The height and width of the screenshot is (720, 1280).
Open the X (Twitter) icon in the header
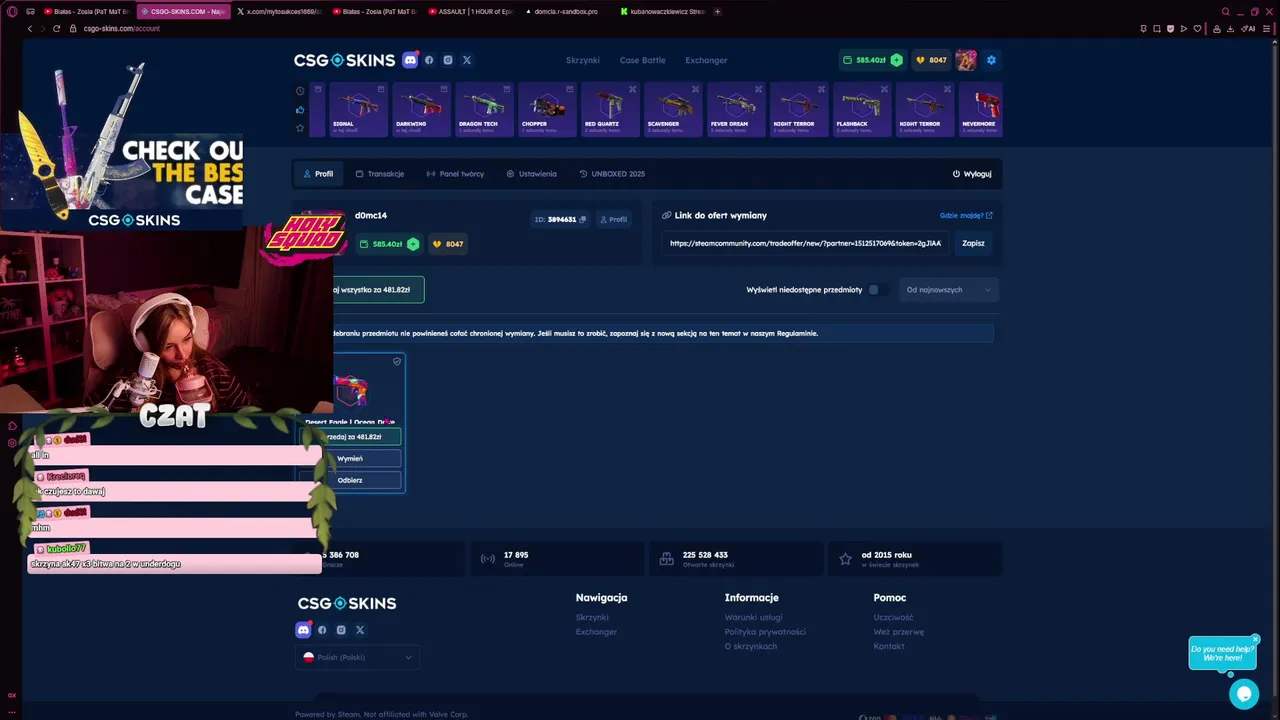[x=466, y=60]
